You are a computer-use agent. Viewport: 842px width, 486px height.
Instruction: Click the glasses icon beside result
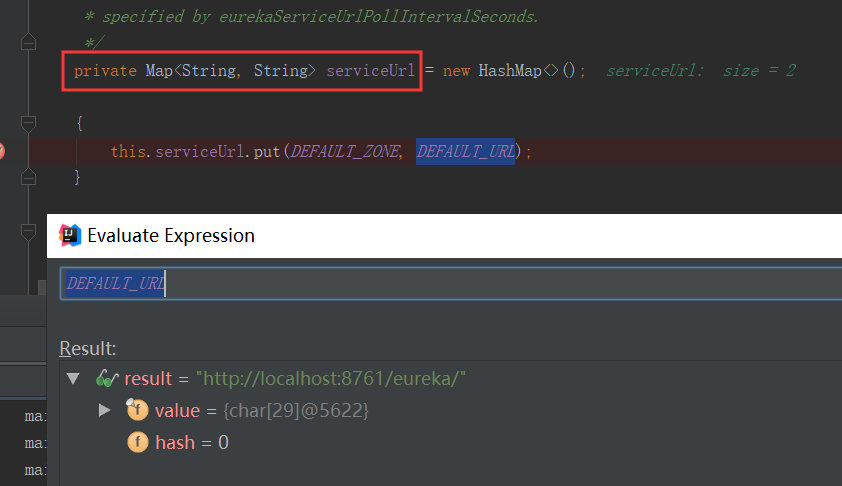pos(107,379)
